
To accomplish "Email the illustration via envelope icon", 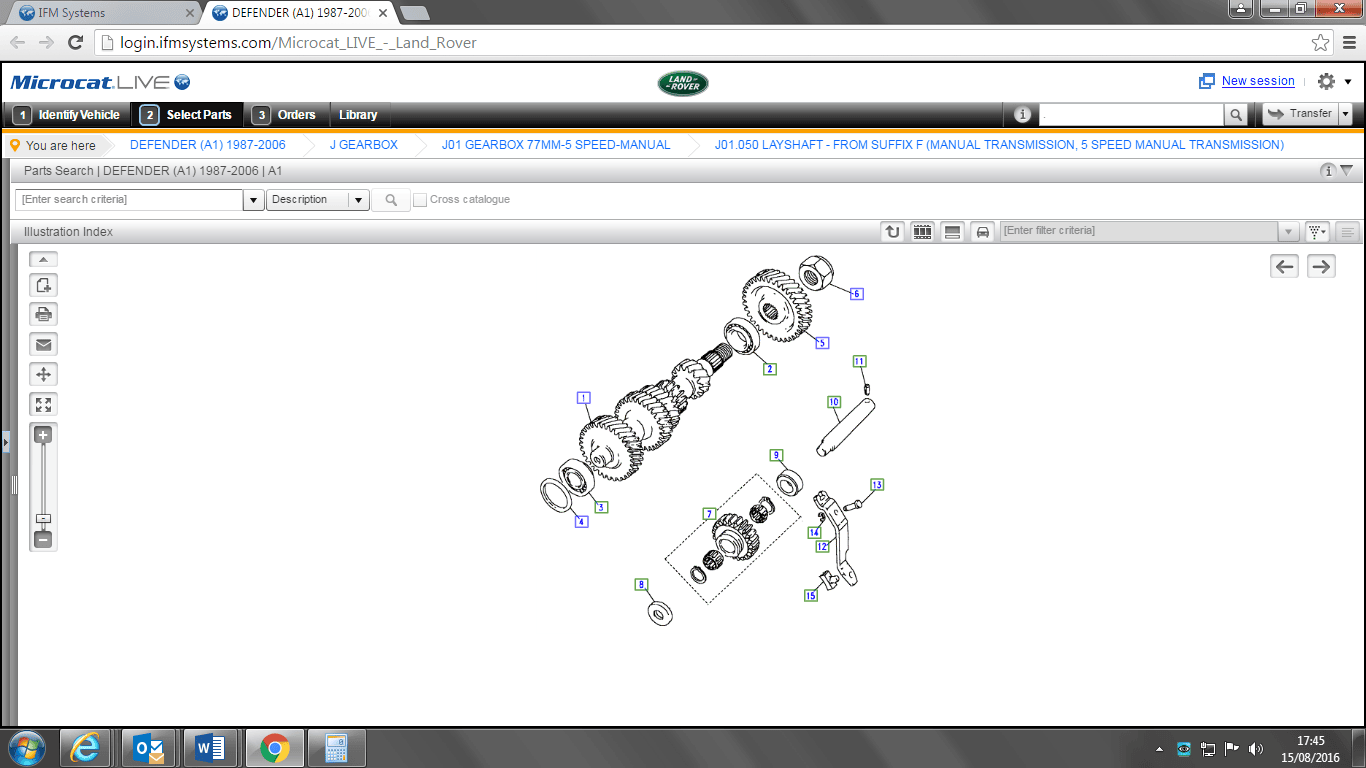I will 44,344.
